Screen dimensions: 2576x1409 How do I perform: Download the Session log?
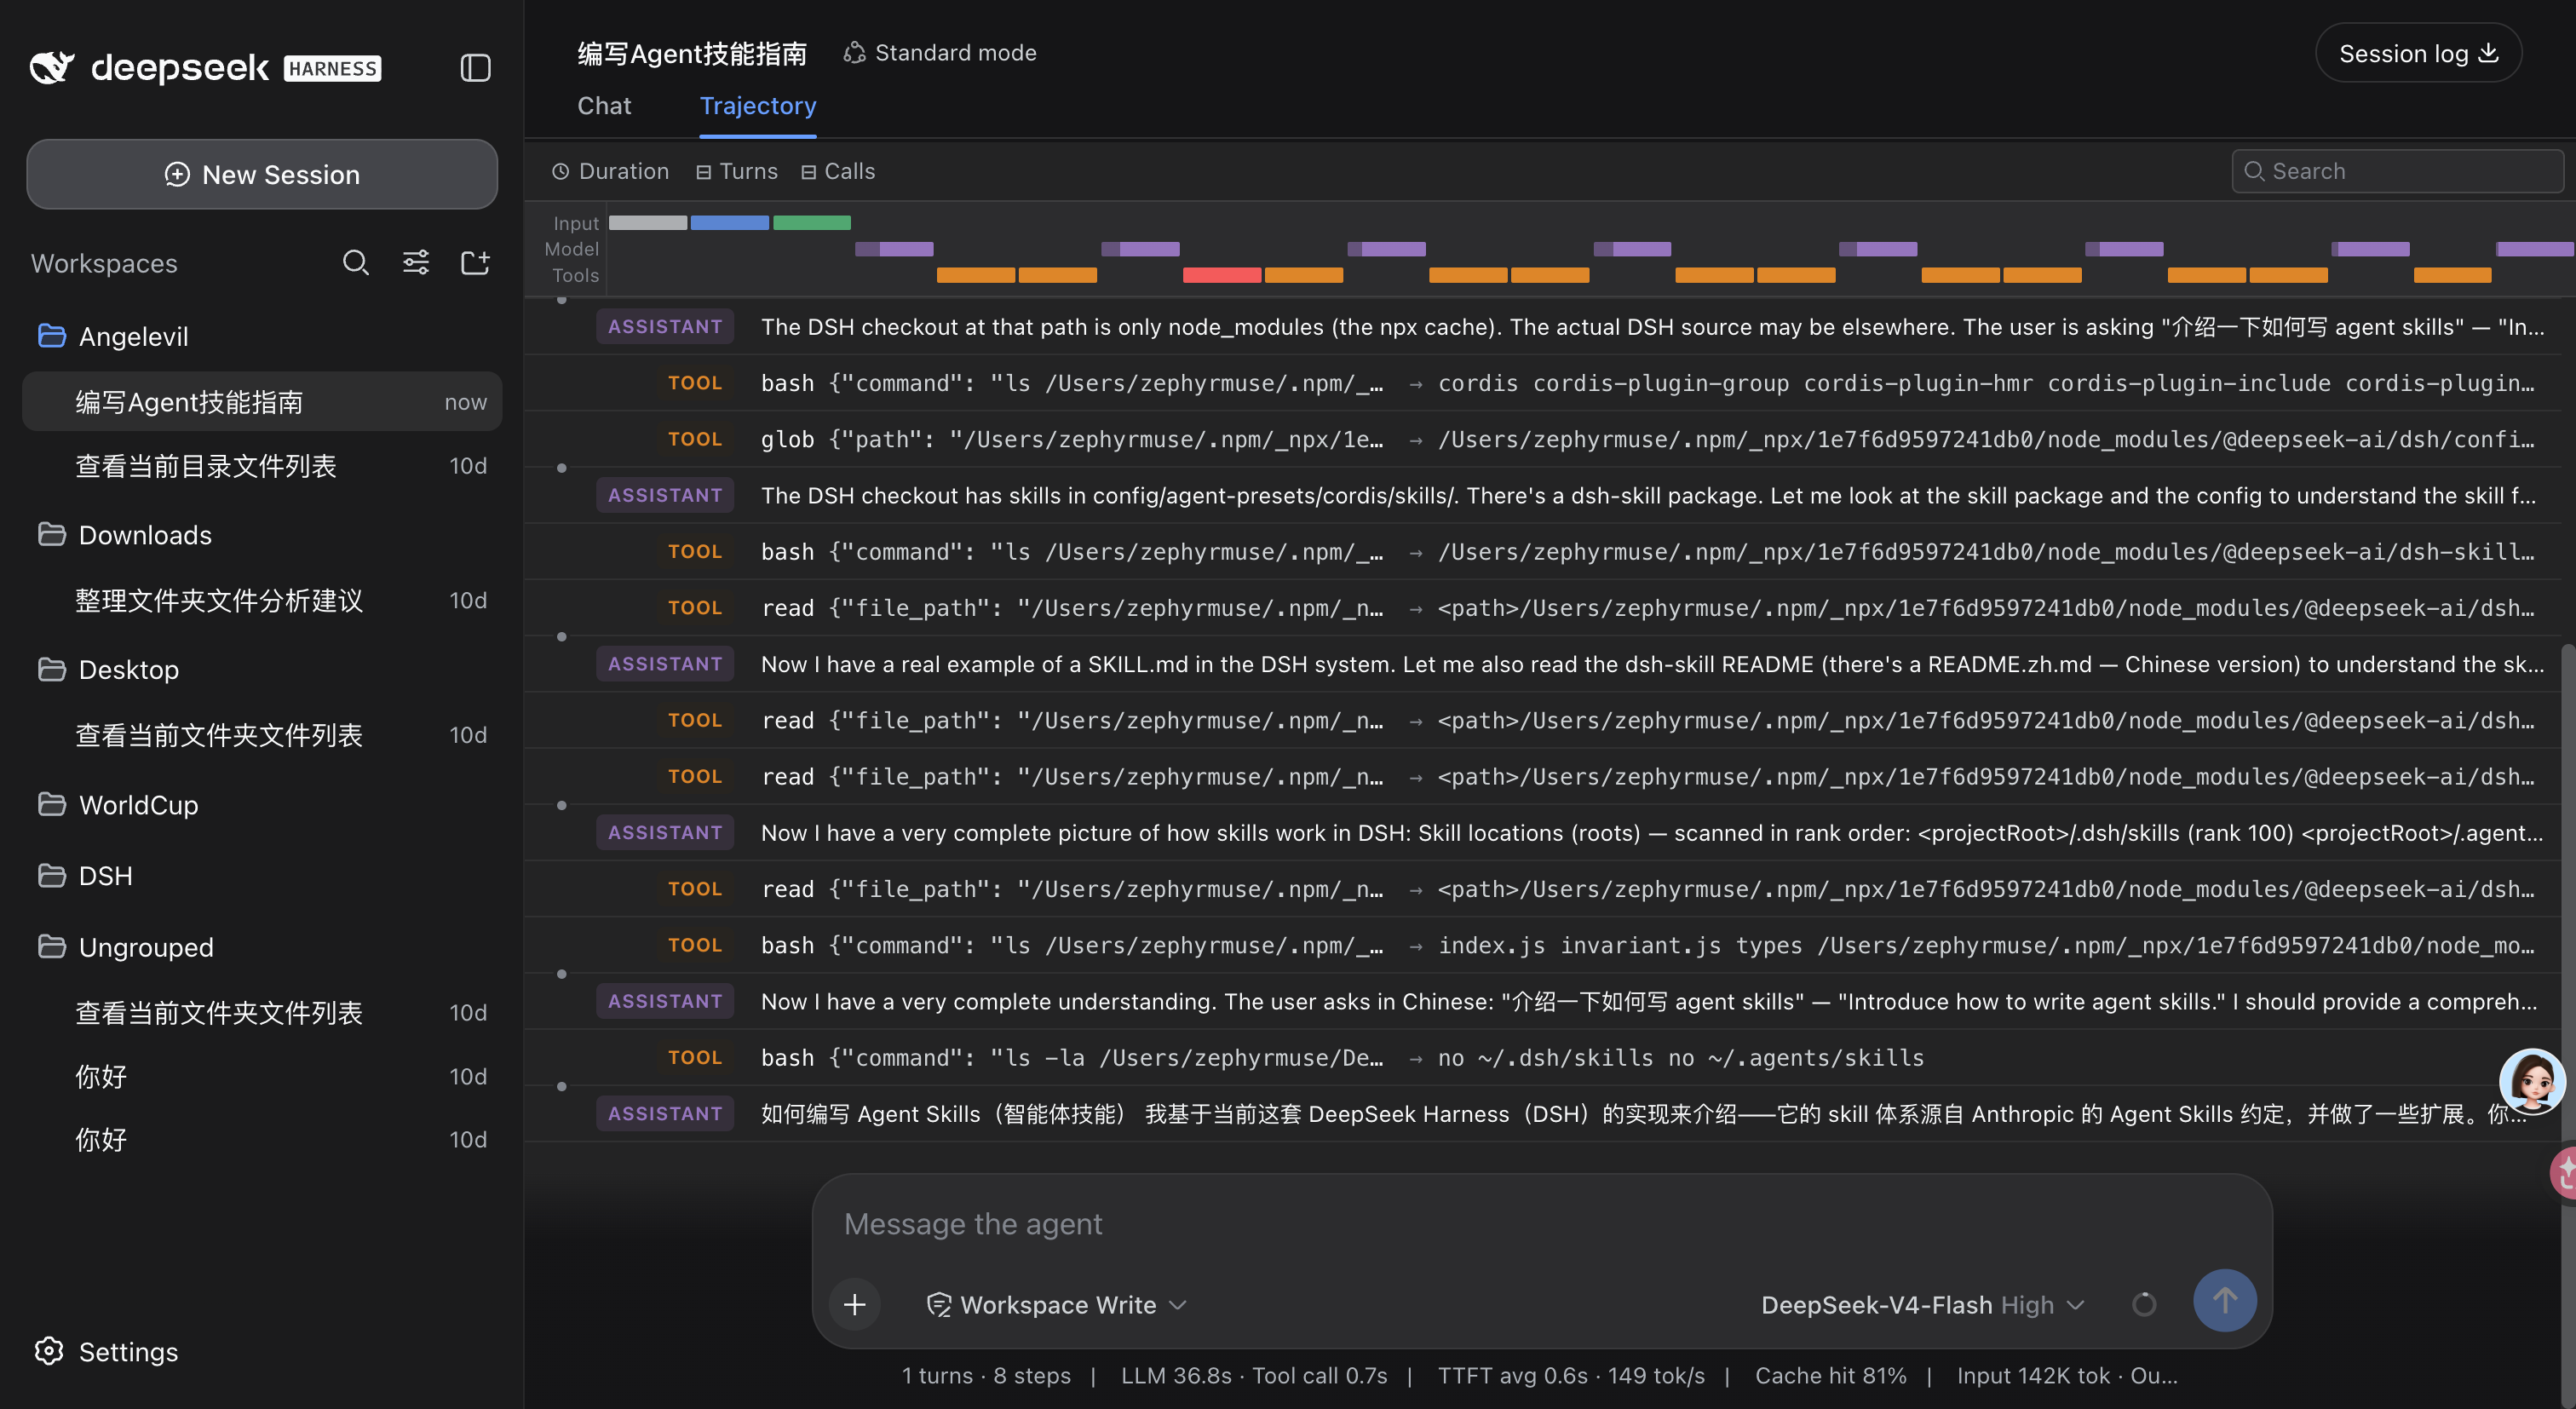tap(2418, 54)
